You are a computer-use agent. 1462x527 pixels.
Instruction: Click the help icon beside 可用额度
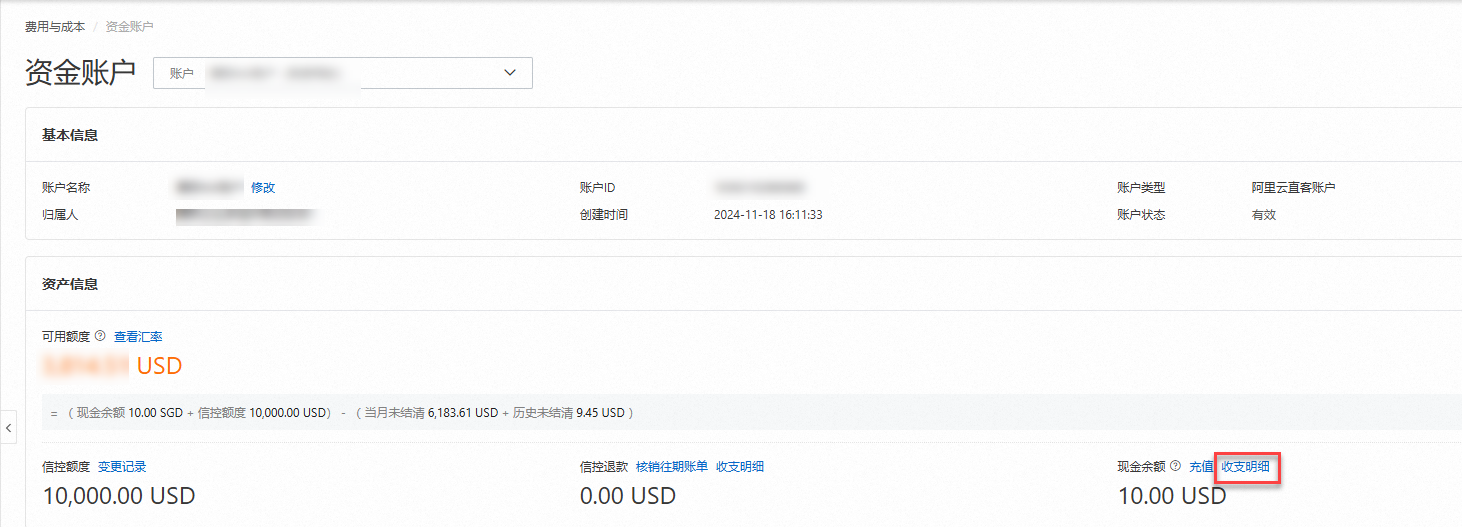(100, 336)
